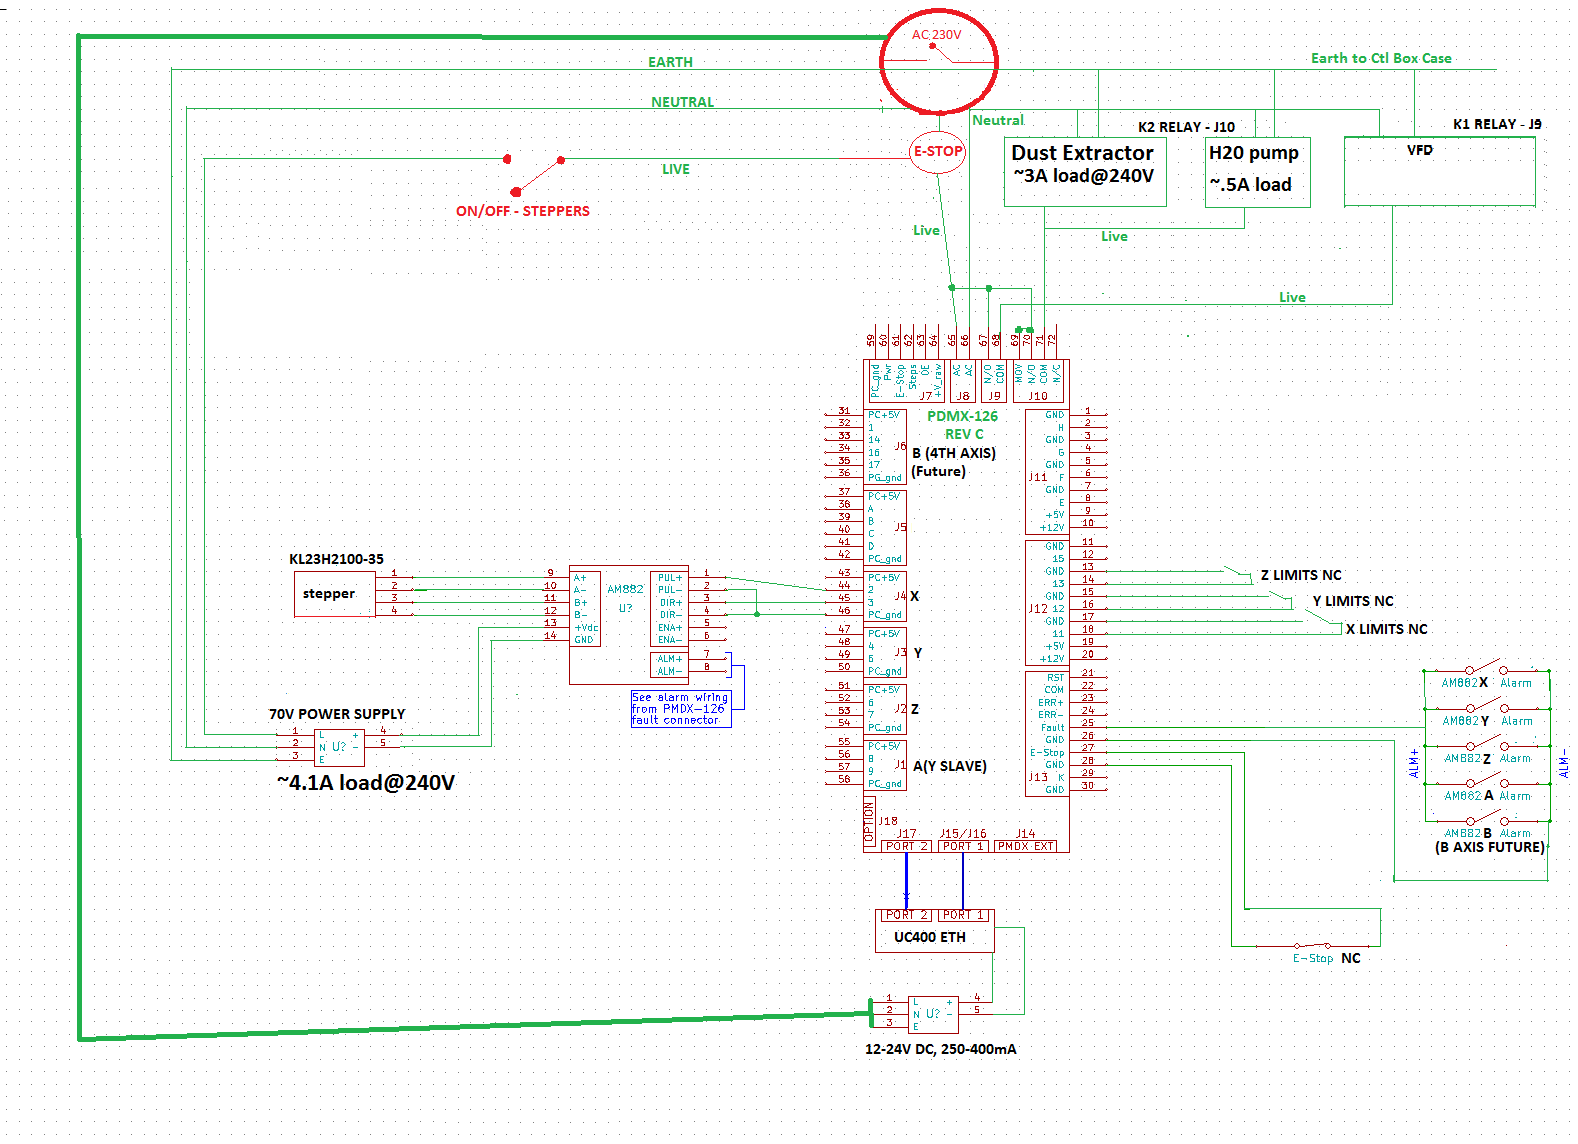Click the ON/OFF - STEPPERS switch symbol
The image size is (1578, 1144).
coord(535,175)
